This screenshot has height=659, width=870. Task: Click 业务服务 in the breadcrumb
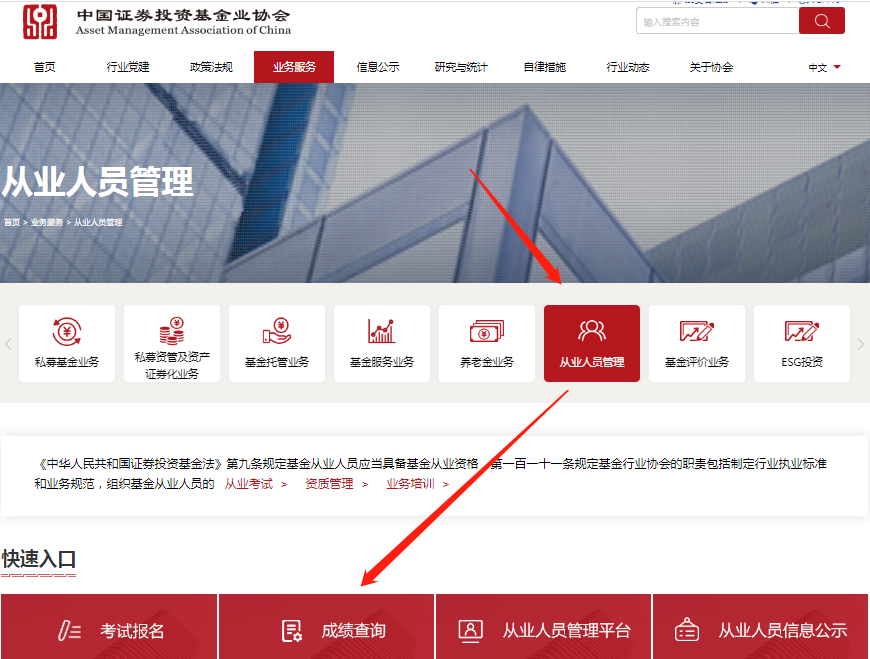[47, 222]
